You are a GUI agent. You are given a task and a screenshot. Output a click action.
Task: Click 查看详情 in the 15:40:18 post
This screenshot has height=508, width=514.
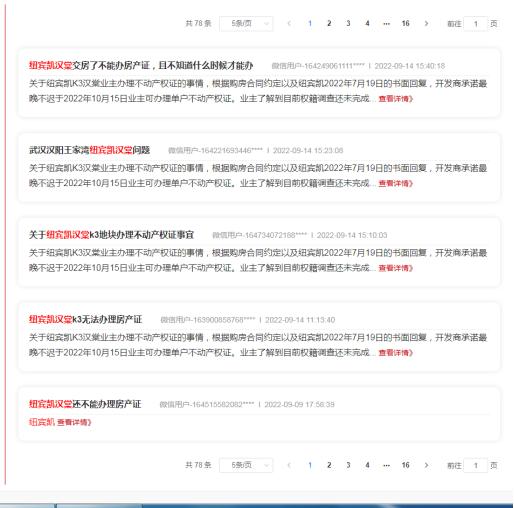tap(396, 99)
